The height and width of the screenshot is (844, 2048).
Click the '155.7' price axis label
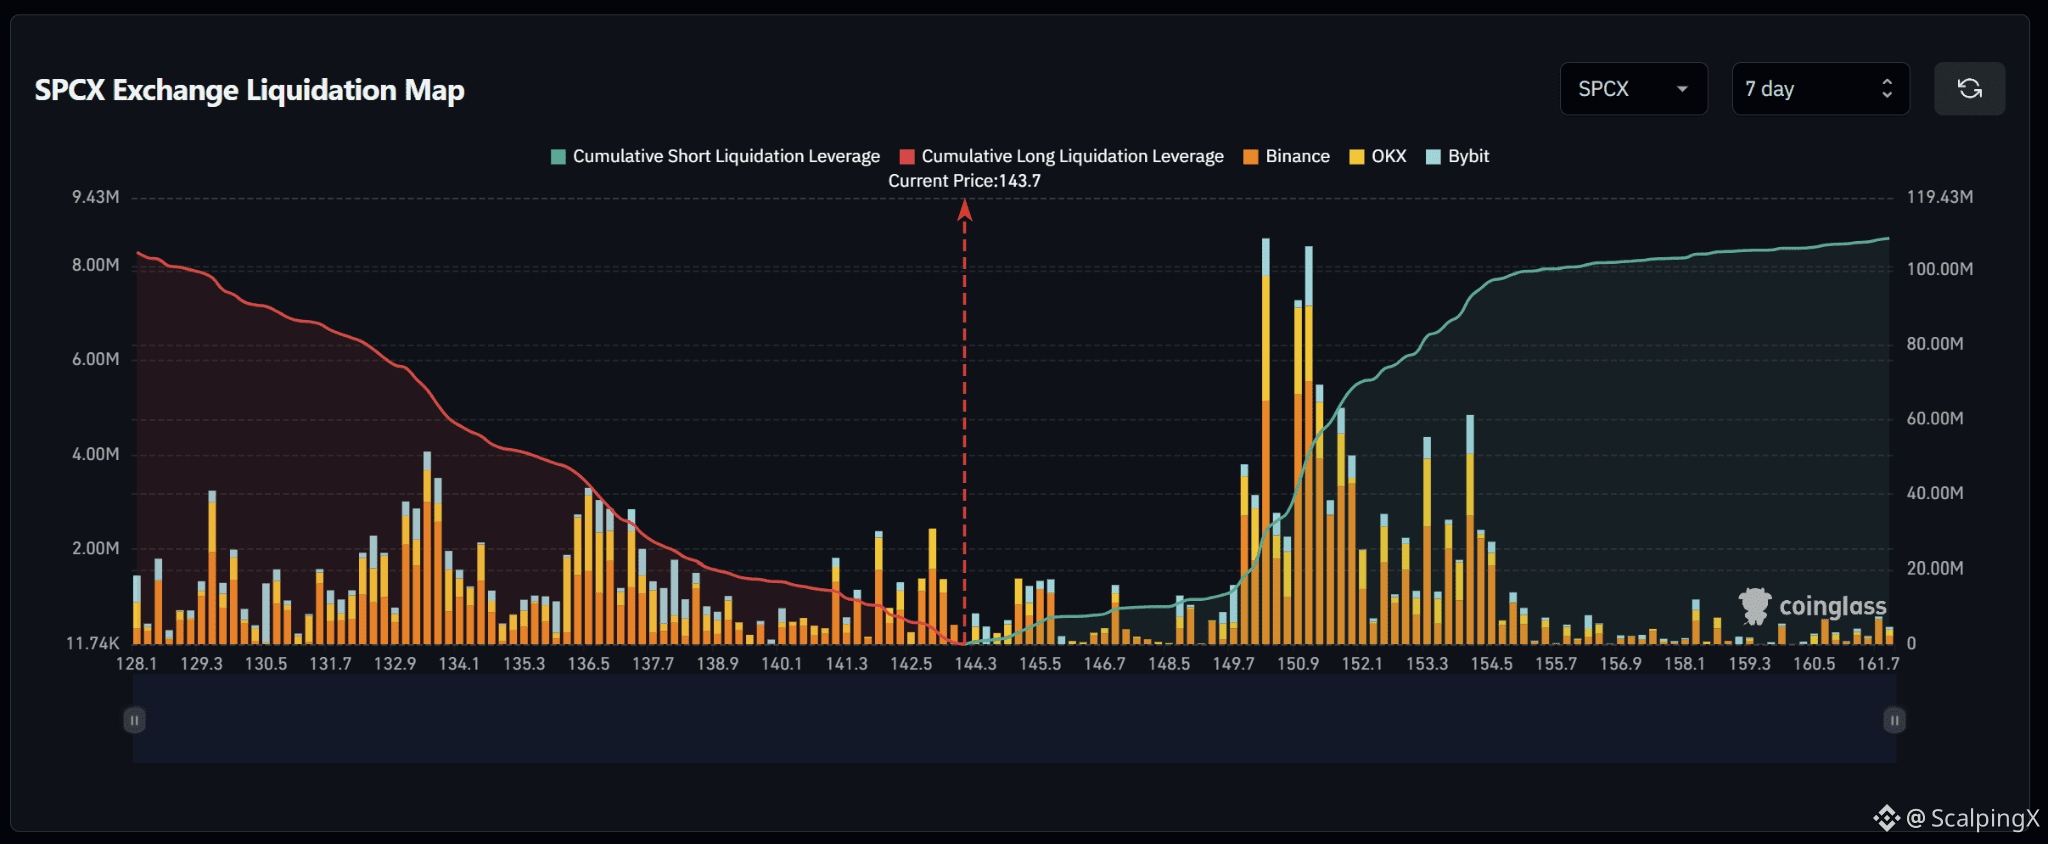[1556, 663]
